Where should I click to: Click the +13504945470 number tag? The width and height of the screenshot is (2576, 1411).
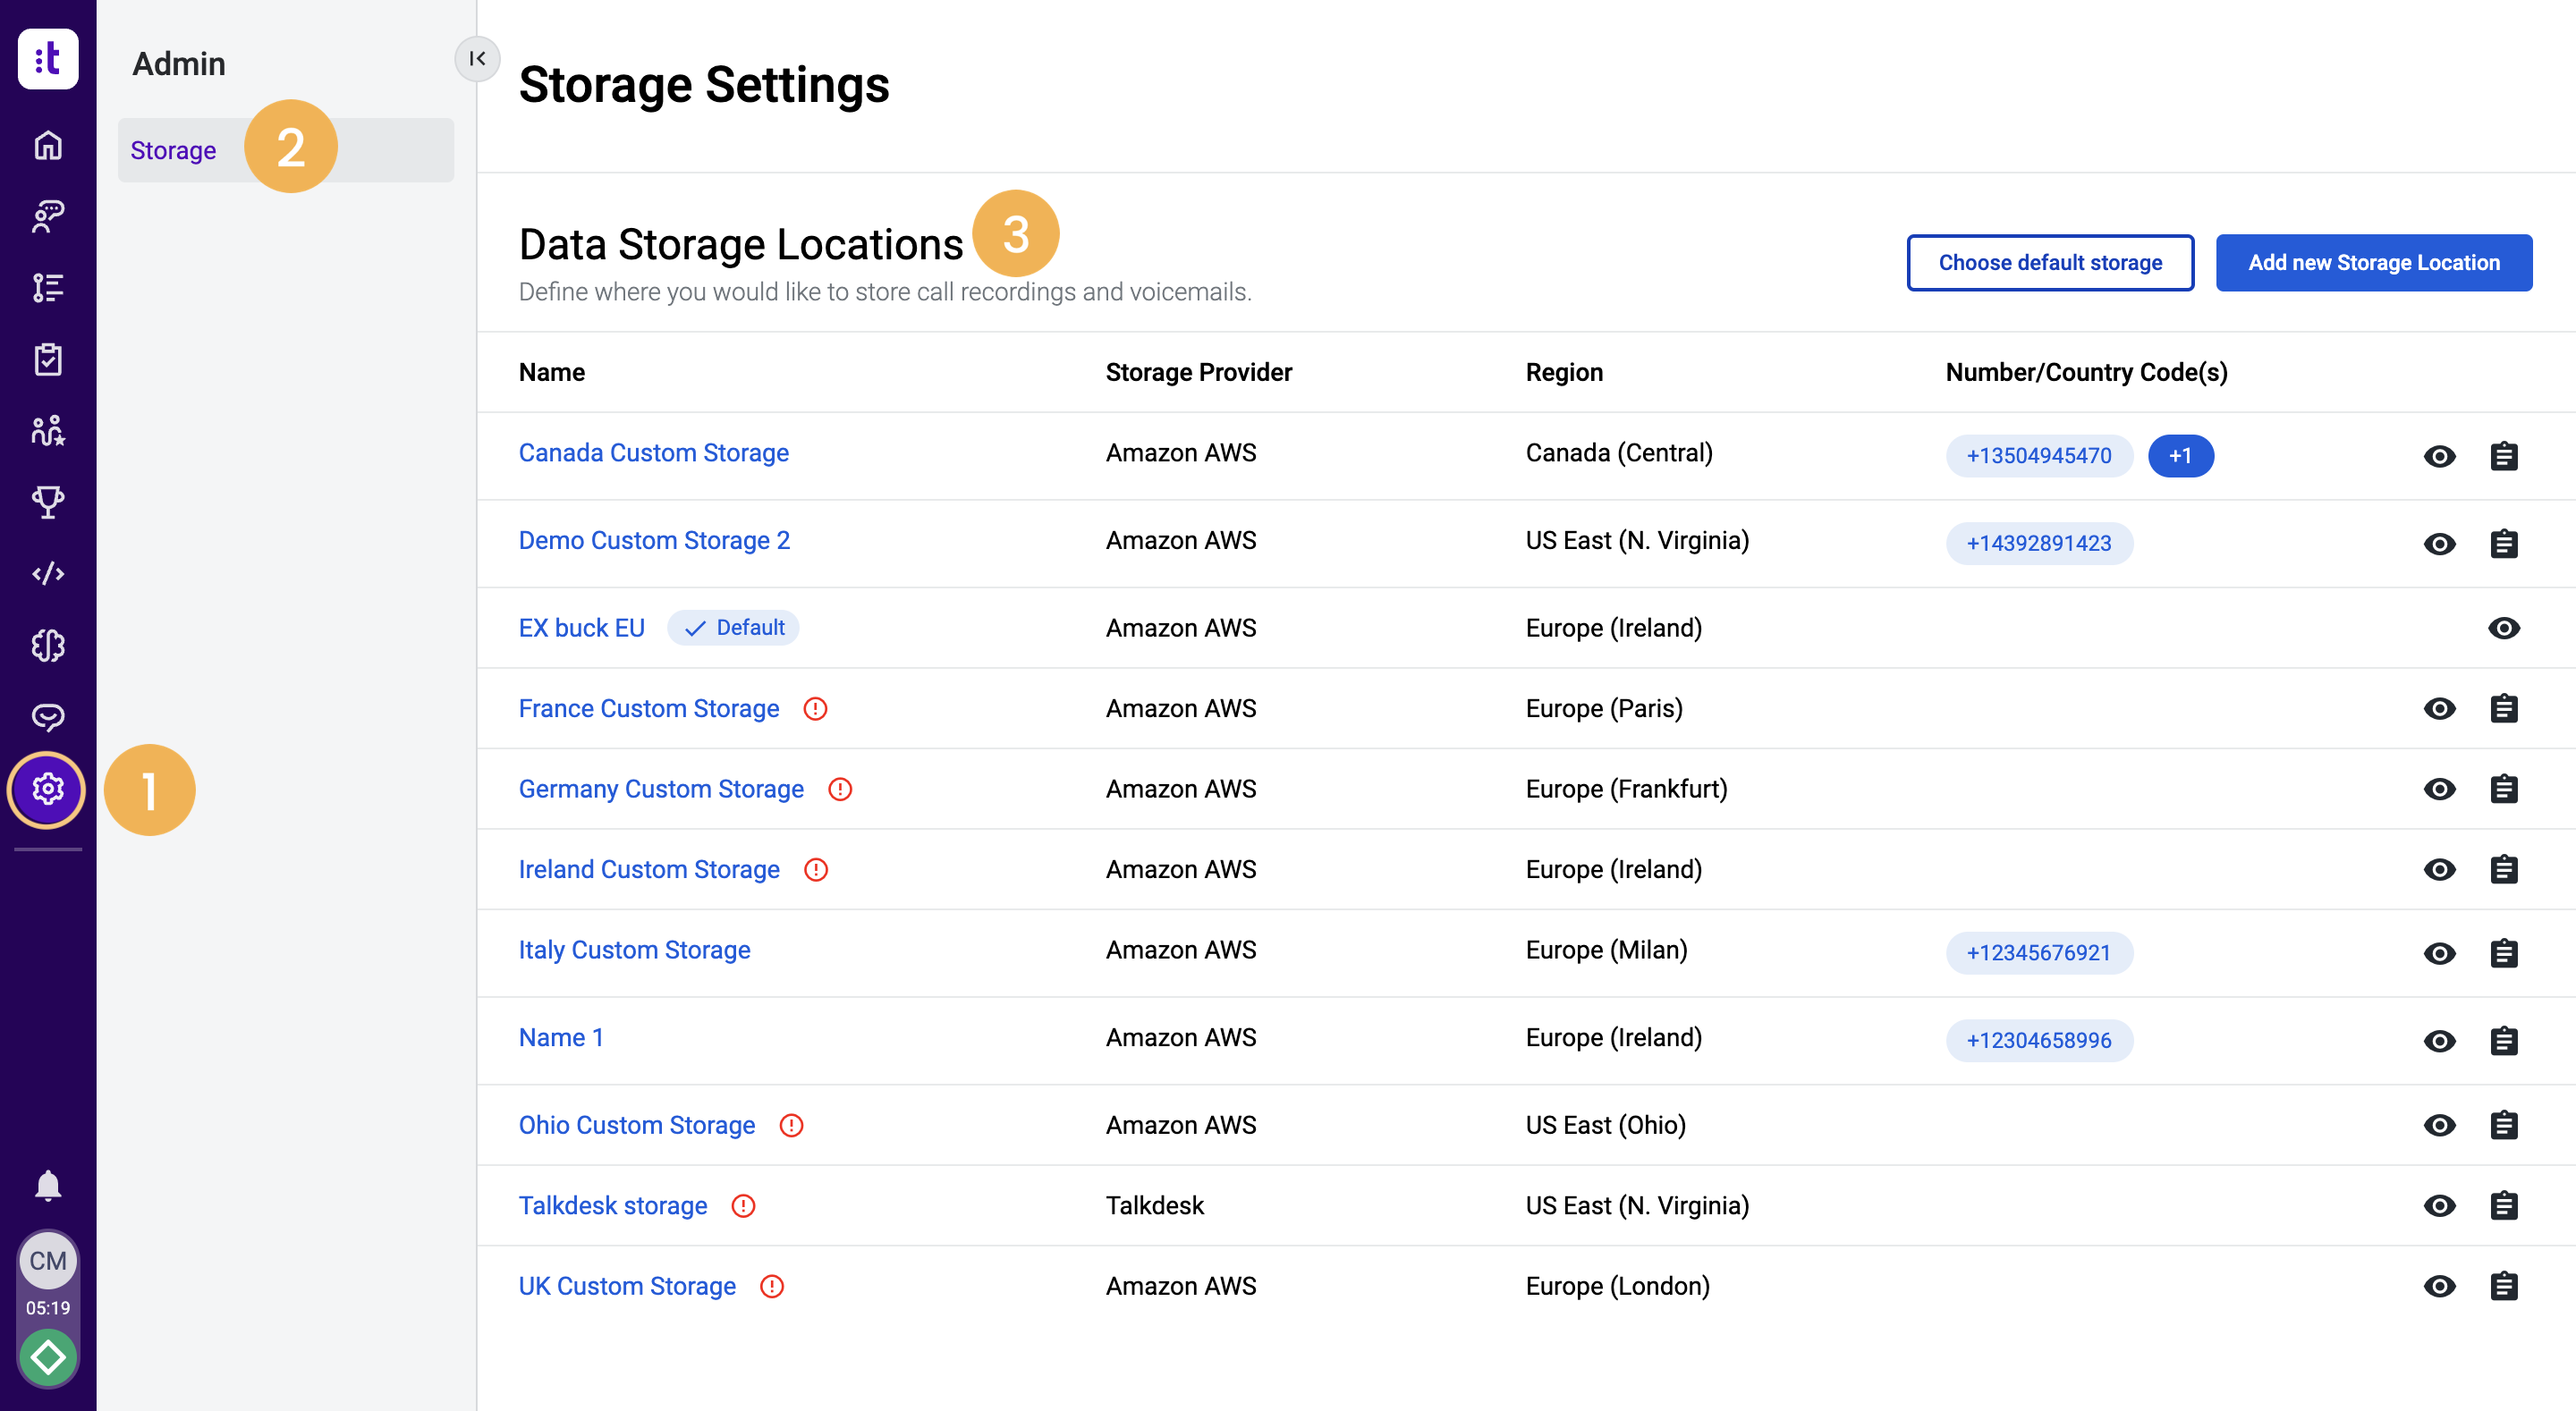coord(2039,456)
